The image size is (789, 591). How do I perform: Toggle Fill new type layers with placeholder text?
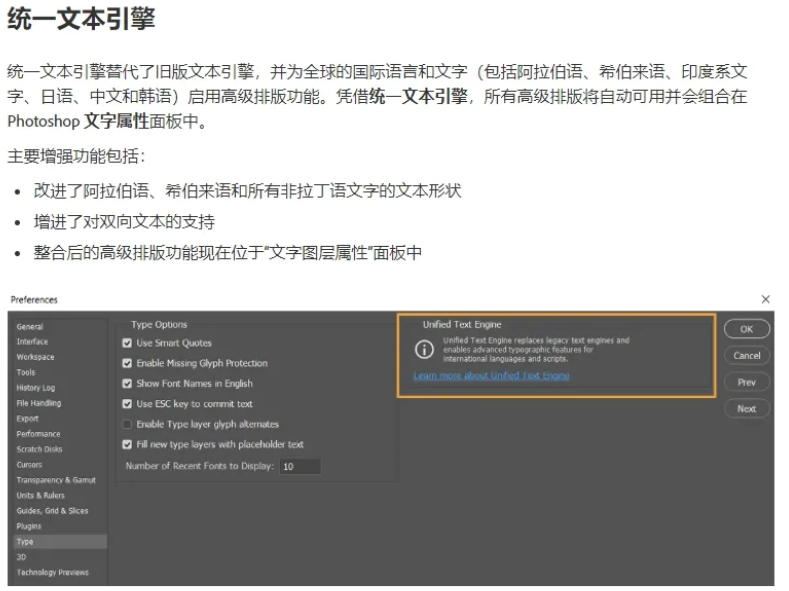pos(127,444)
